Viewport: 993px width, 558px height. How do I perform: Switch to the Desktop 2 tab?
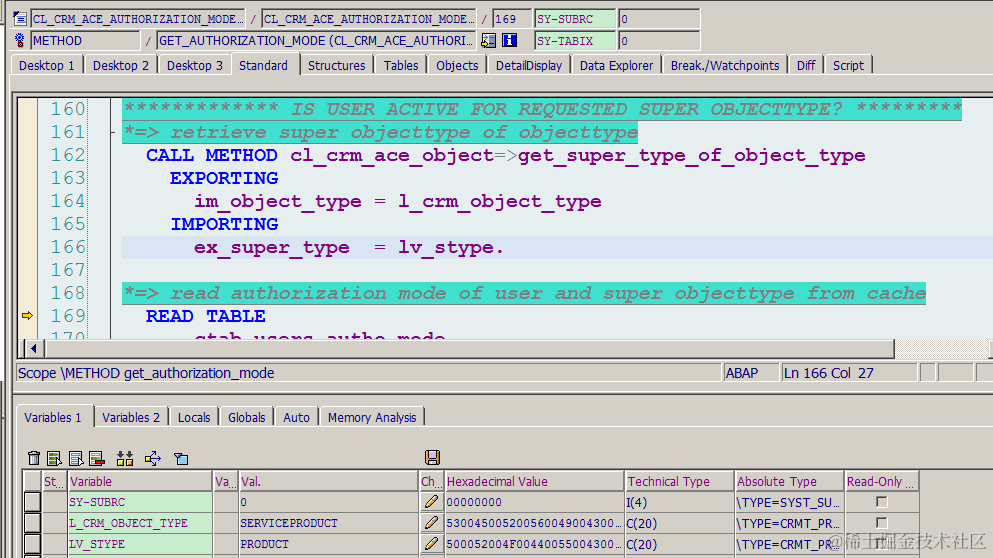point(121,65)
